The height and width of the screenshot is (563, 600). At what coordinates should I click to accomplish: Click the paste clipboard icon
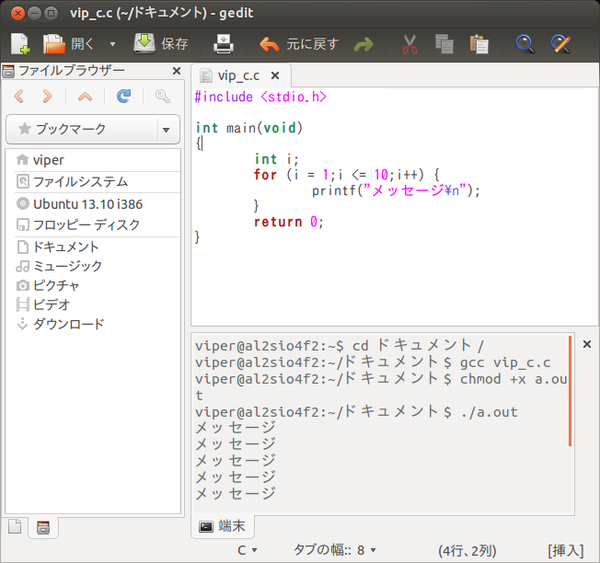tap(479, 44)
